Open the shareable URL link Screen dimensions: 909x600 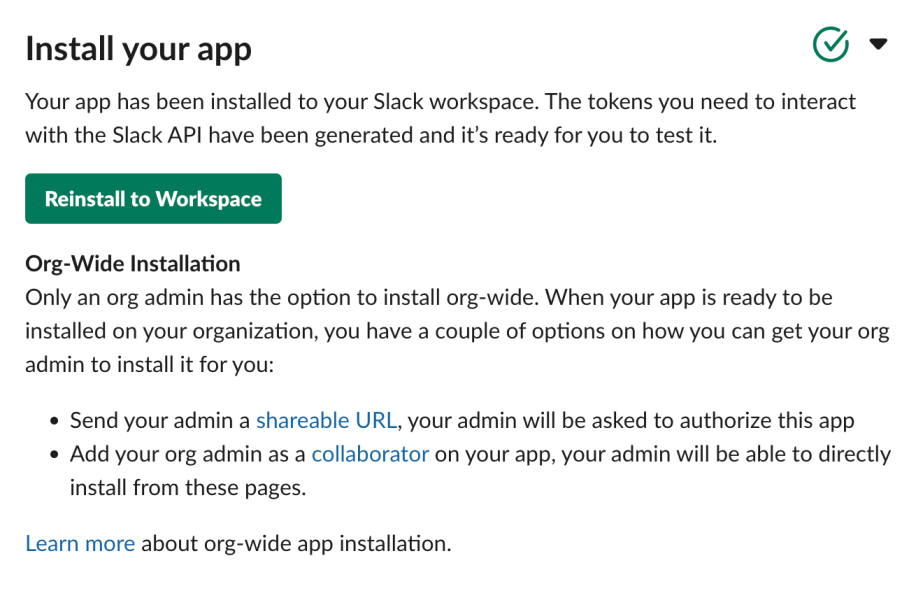326,420
